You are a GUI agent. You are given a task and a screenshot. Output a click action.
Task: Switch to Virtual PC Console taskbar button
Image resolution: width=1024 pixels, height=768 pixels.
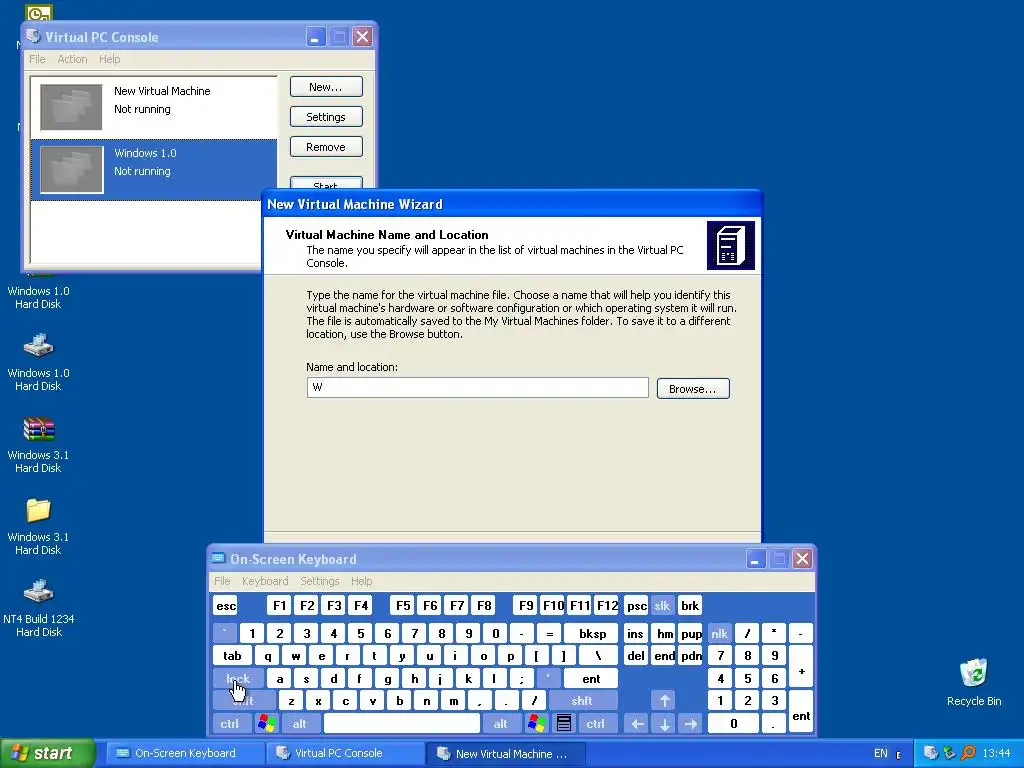(344, 753)
